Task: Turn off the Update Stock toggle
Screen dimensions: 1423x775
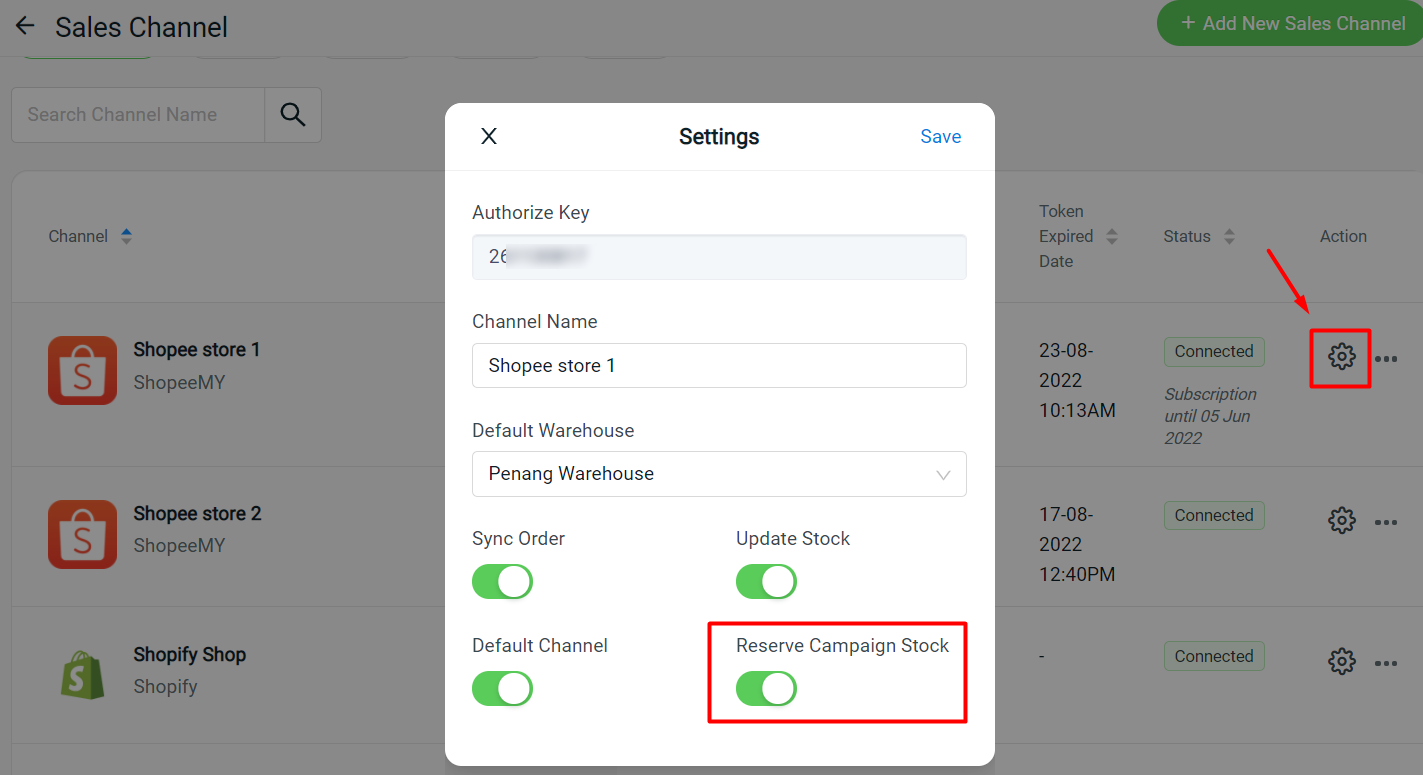Action: coord(766,582)
